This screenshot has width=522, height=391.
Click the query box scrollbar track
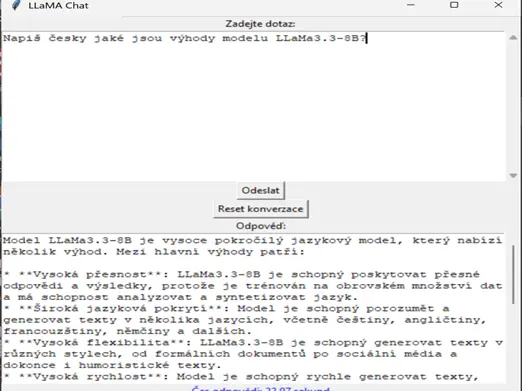pyautogui.click(x=513, y=107)
